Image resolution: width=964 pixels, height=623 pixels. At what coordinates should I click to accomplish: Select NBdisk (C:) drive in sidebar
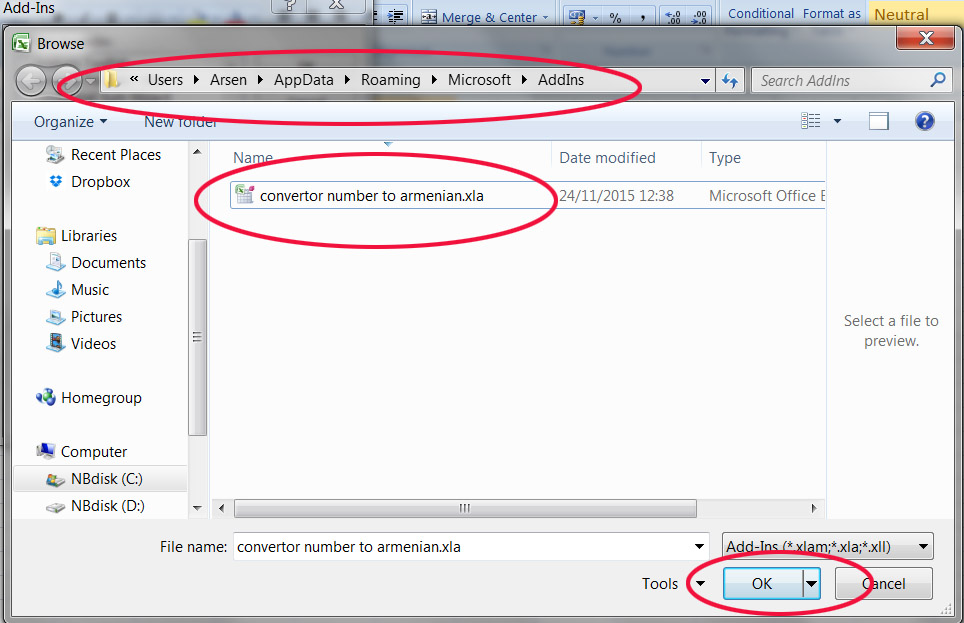tap(107, 479)
